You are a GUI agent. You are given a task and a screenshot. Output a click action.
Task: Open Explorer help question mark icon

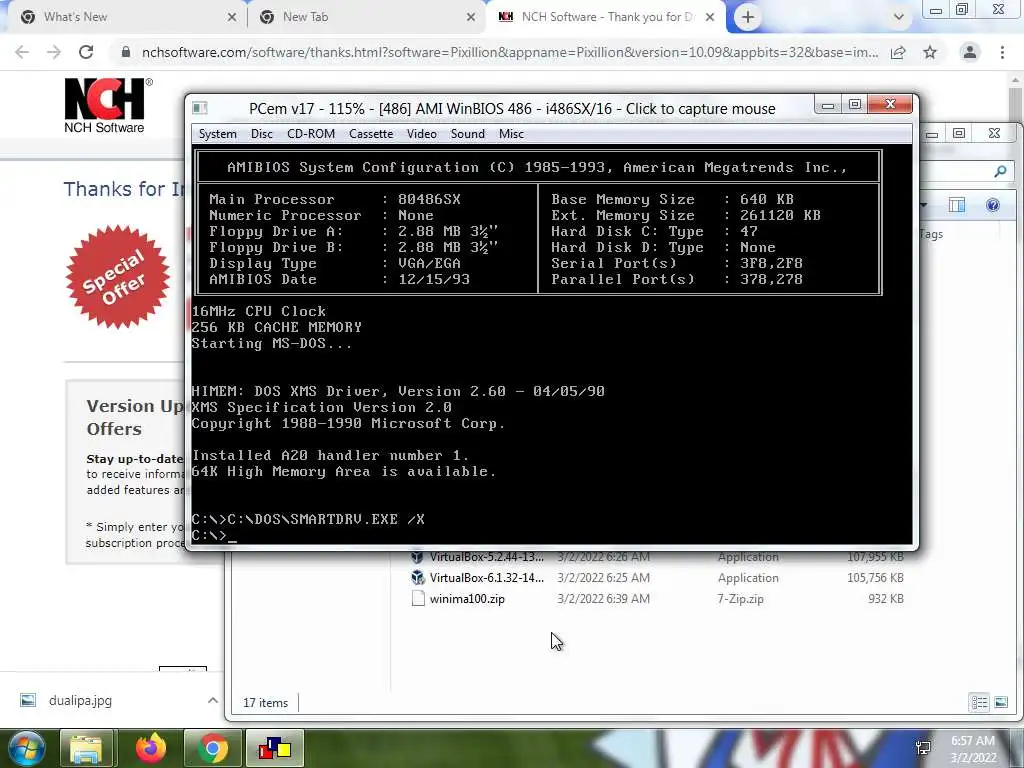(x=993, y=206)
